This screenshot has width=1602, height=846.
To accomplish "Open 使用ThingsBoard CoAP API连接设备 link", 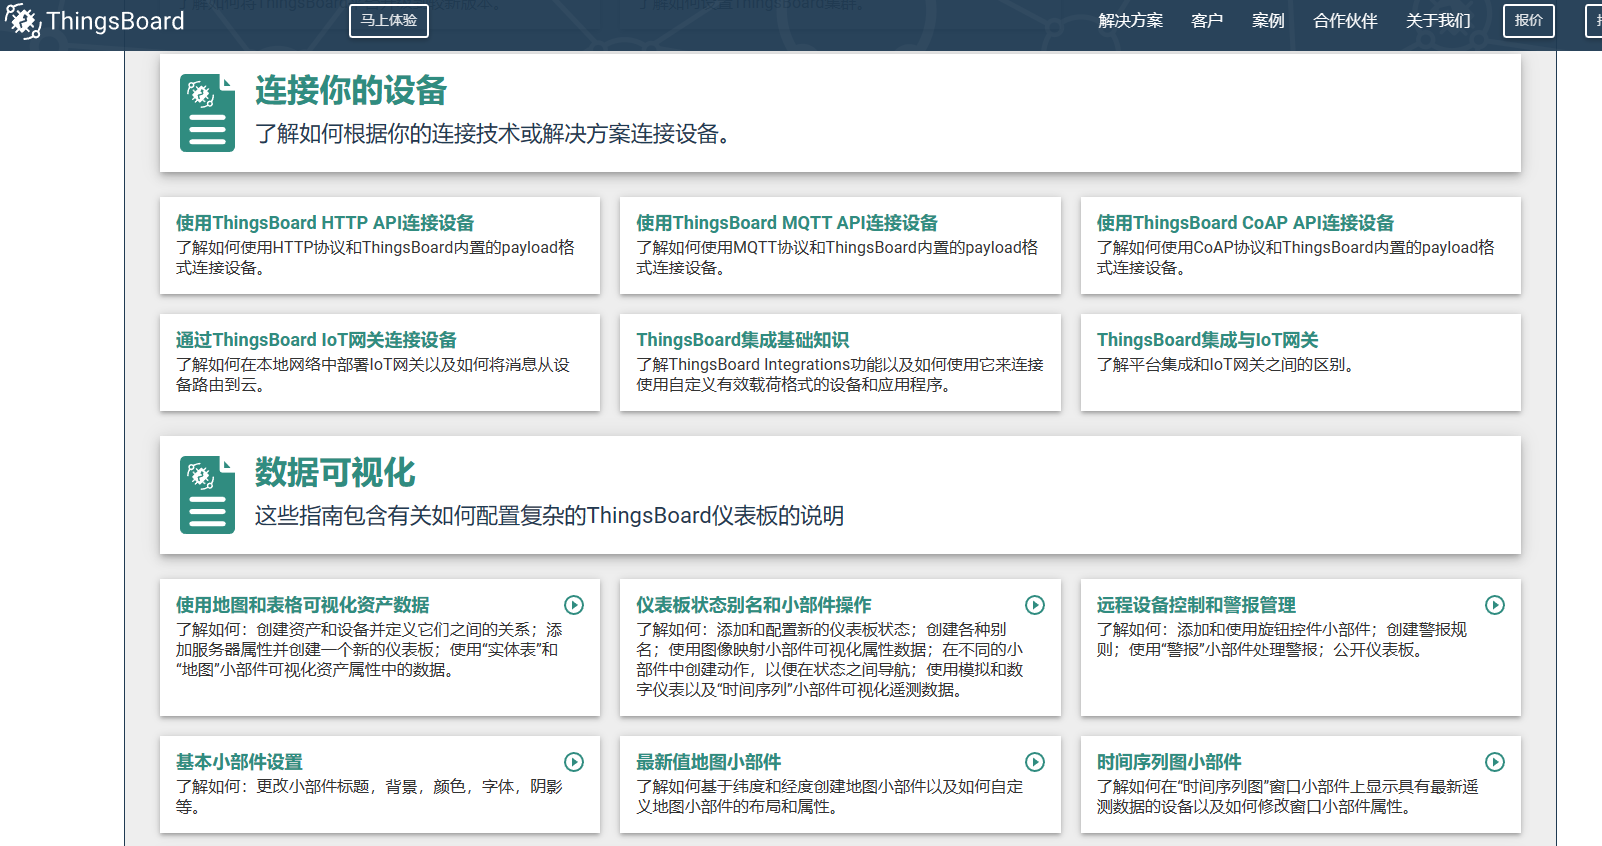I will click(x=1245, y=223).
